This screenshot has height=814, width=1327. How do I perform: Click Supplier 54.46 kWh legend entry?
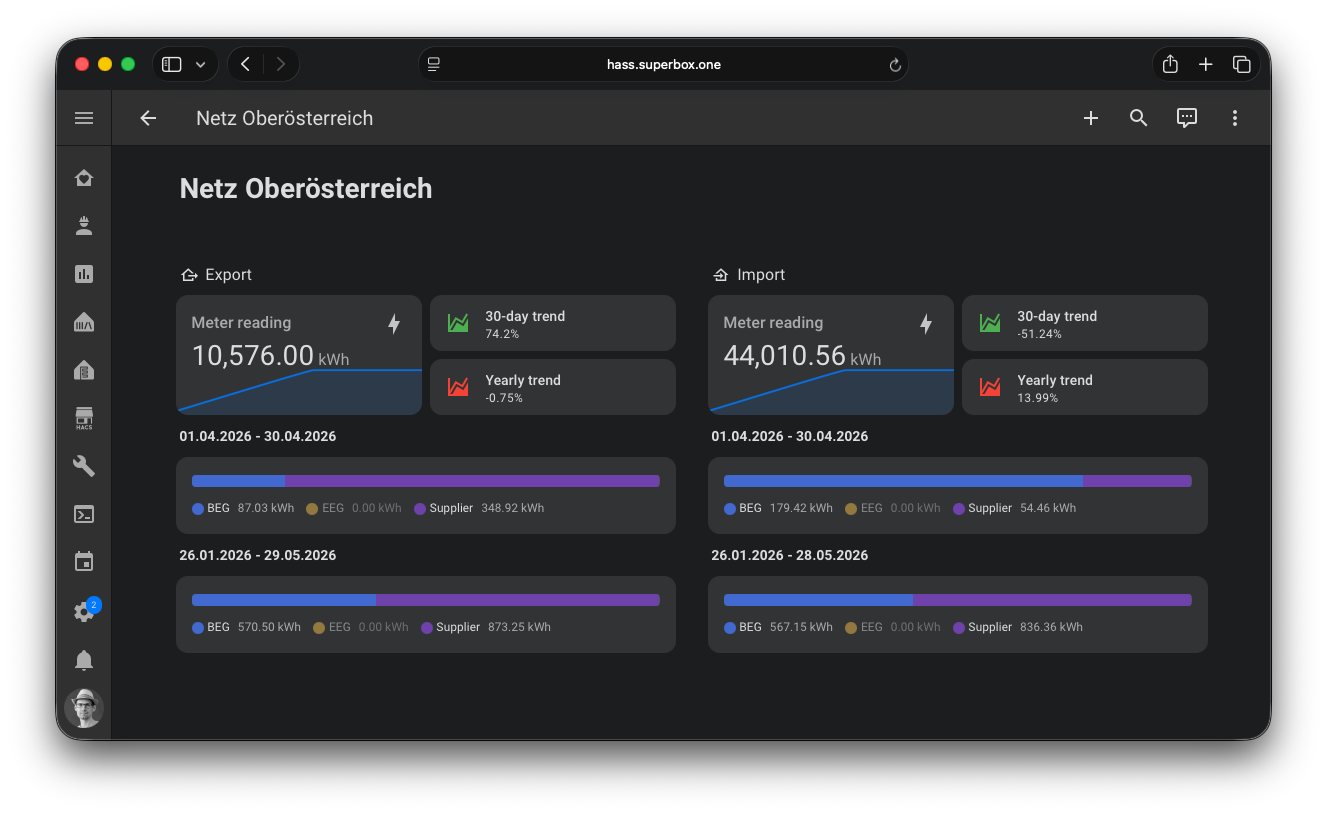click(x=1015, y=508)
